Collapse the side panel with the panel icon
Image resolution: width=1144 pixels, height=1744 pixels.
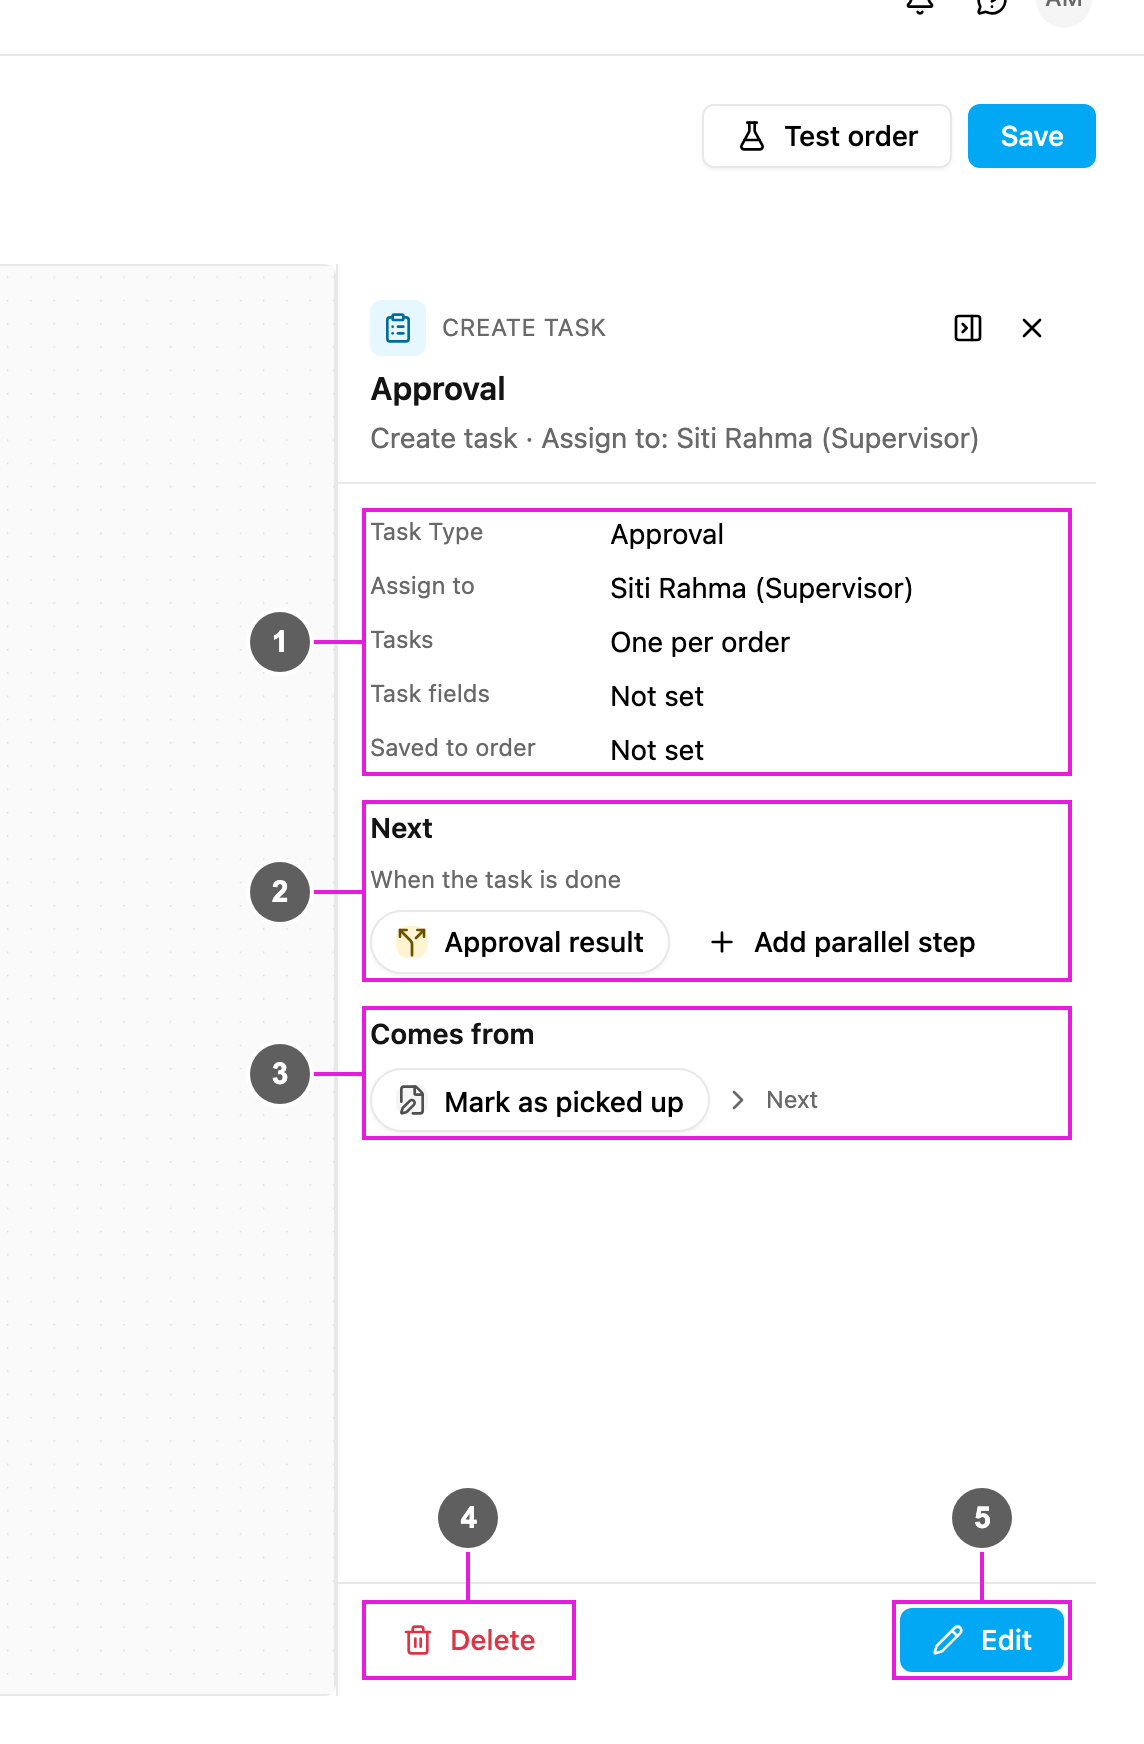coord(967,328)
